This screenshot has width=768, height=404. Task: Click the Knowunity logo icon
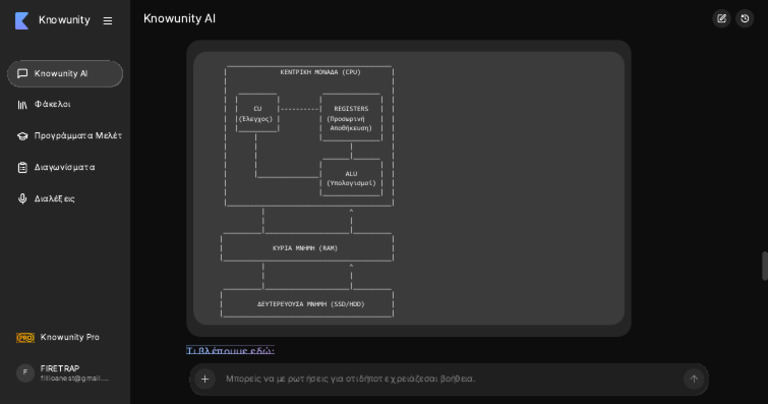pyautogui.click(x=22, y=21)
